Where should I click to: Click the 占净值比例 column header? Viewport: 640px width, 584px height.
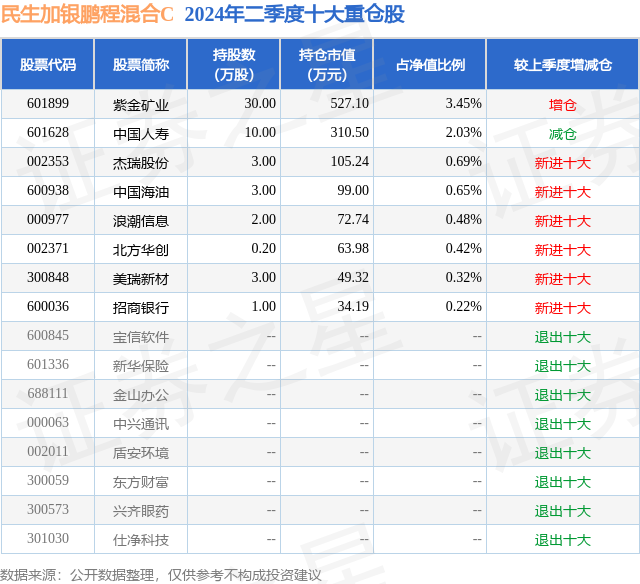(x=430, y=64)
